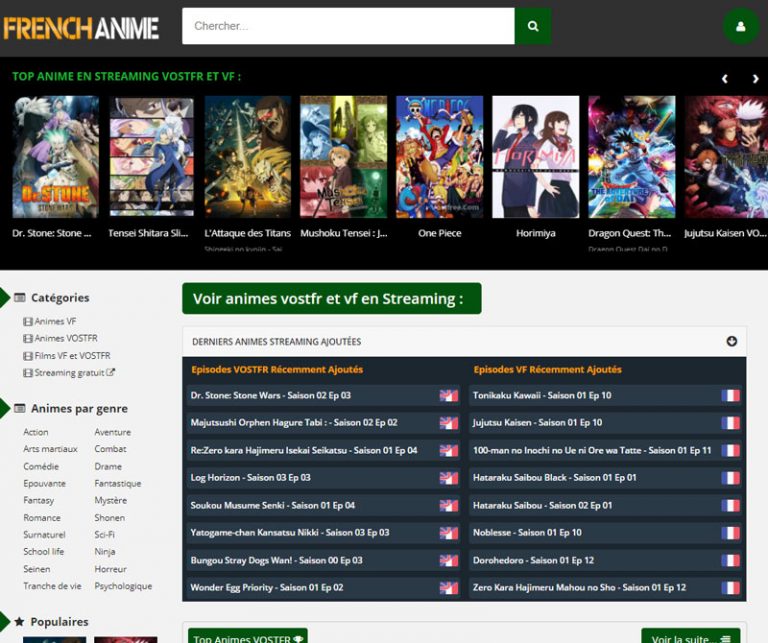This screenshot has width=768, height=643.
Task: Click the French Anime site logo
Action: 81,28
